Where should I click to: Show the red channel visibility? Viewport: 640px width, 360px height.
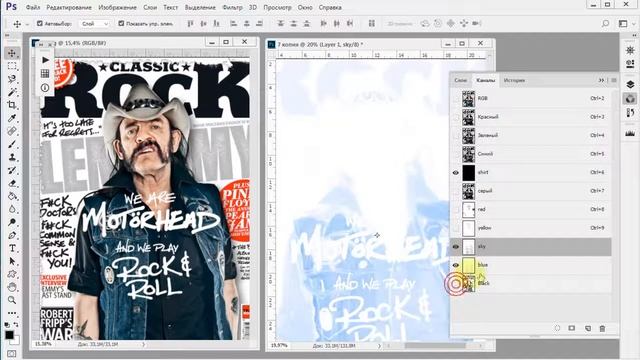pyautogui.click(x=456, y=210)
